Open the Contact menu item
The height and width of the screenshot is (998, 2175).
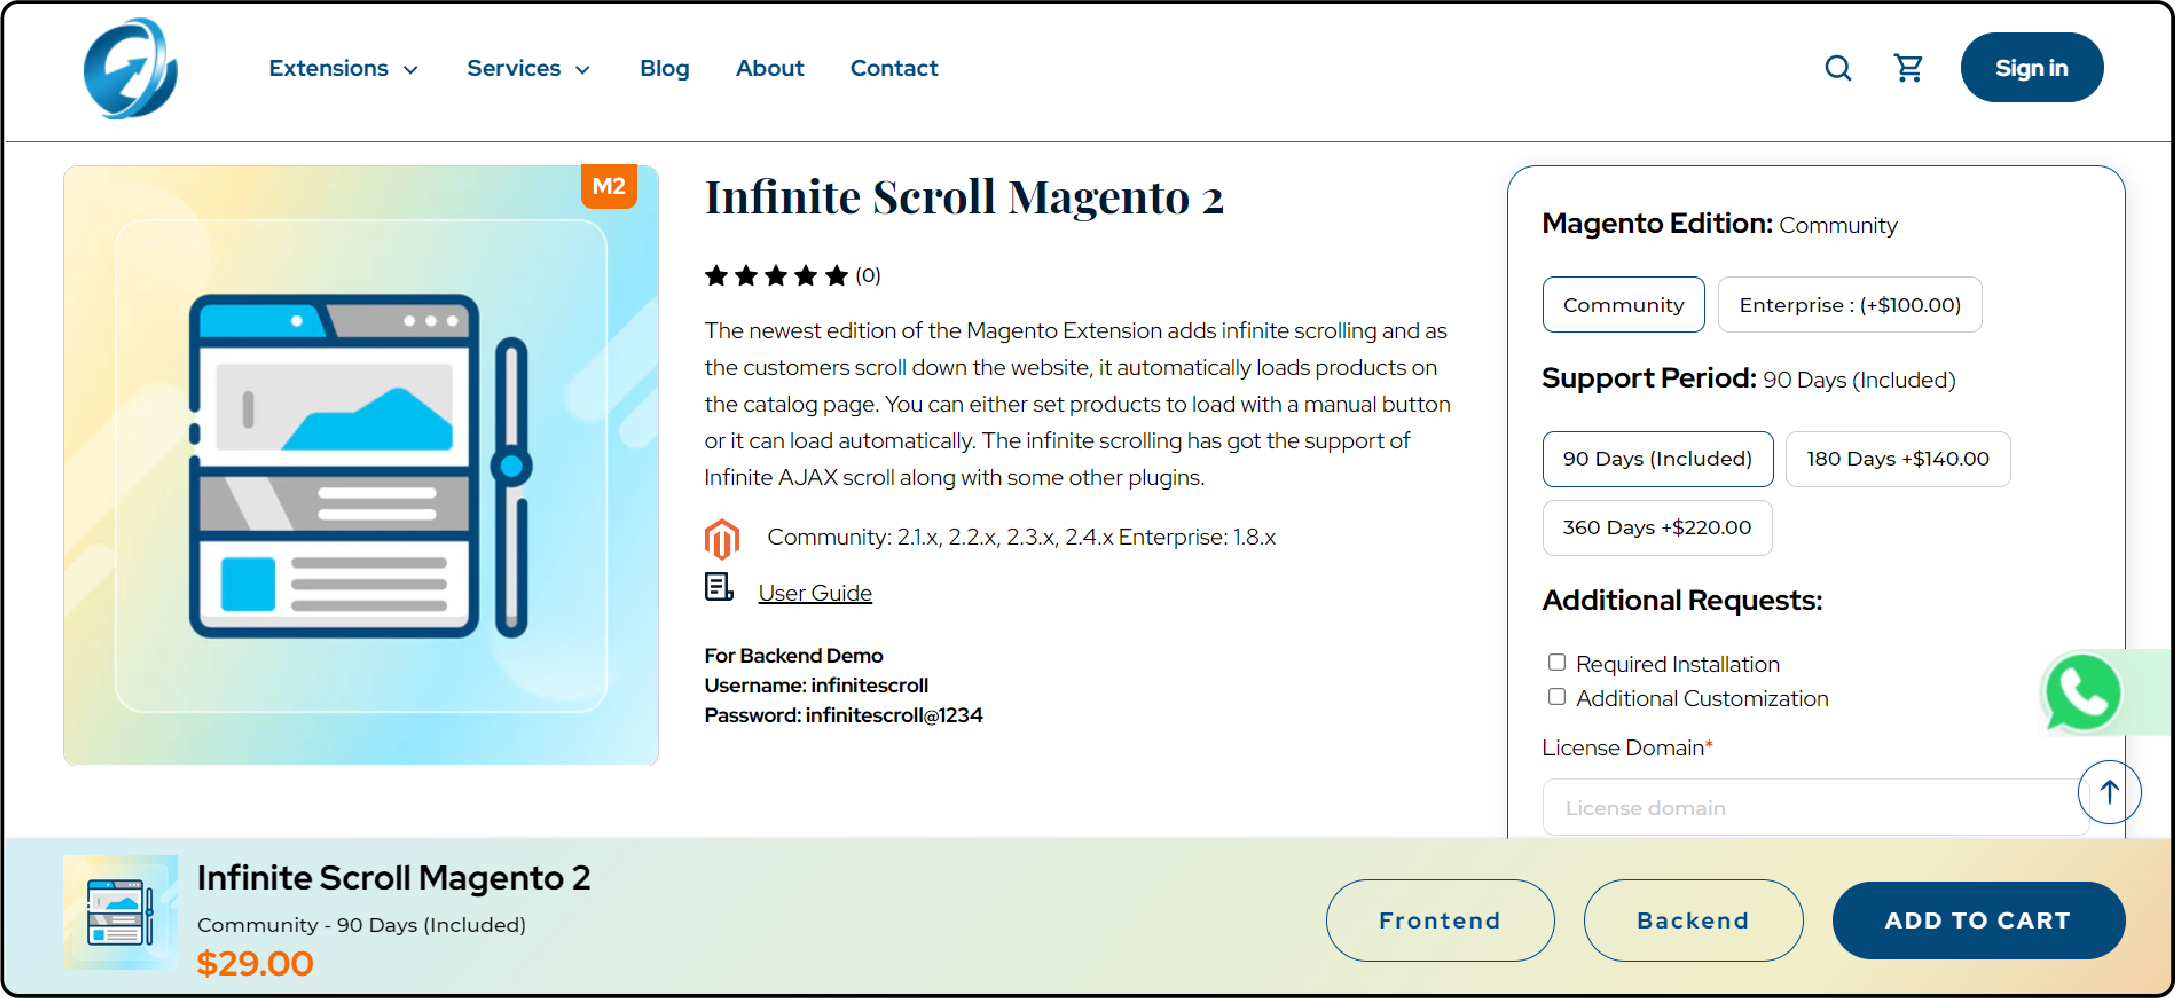[894, 68]
